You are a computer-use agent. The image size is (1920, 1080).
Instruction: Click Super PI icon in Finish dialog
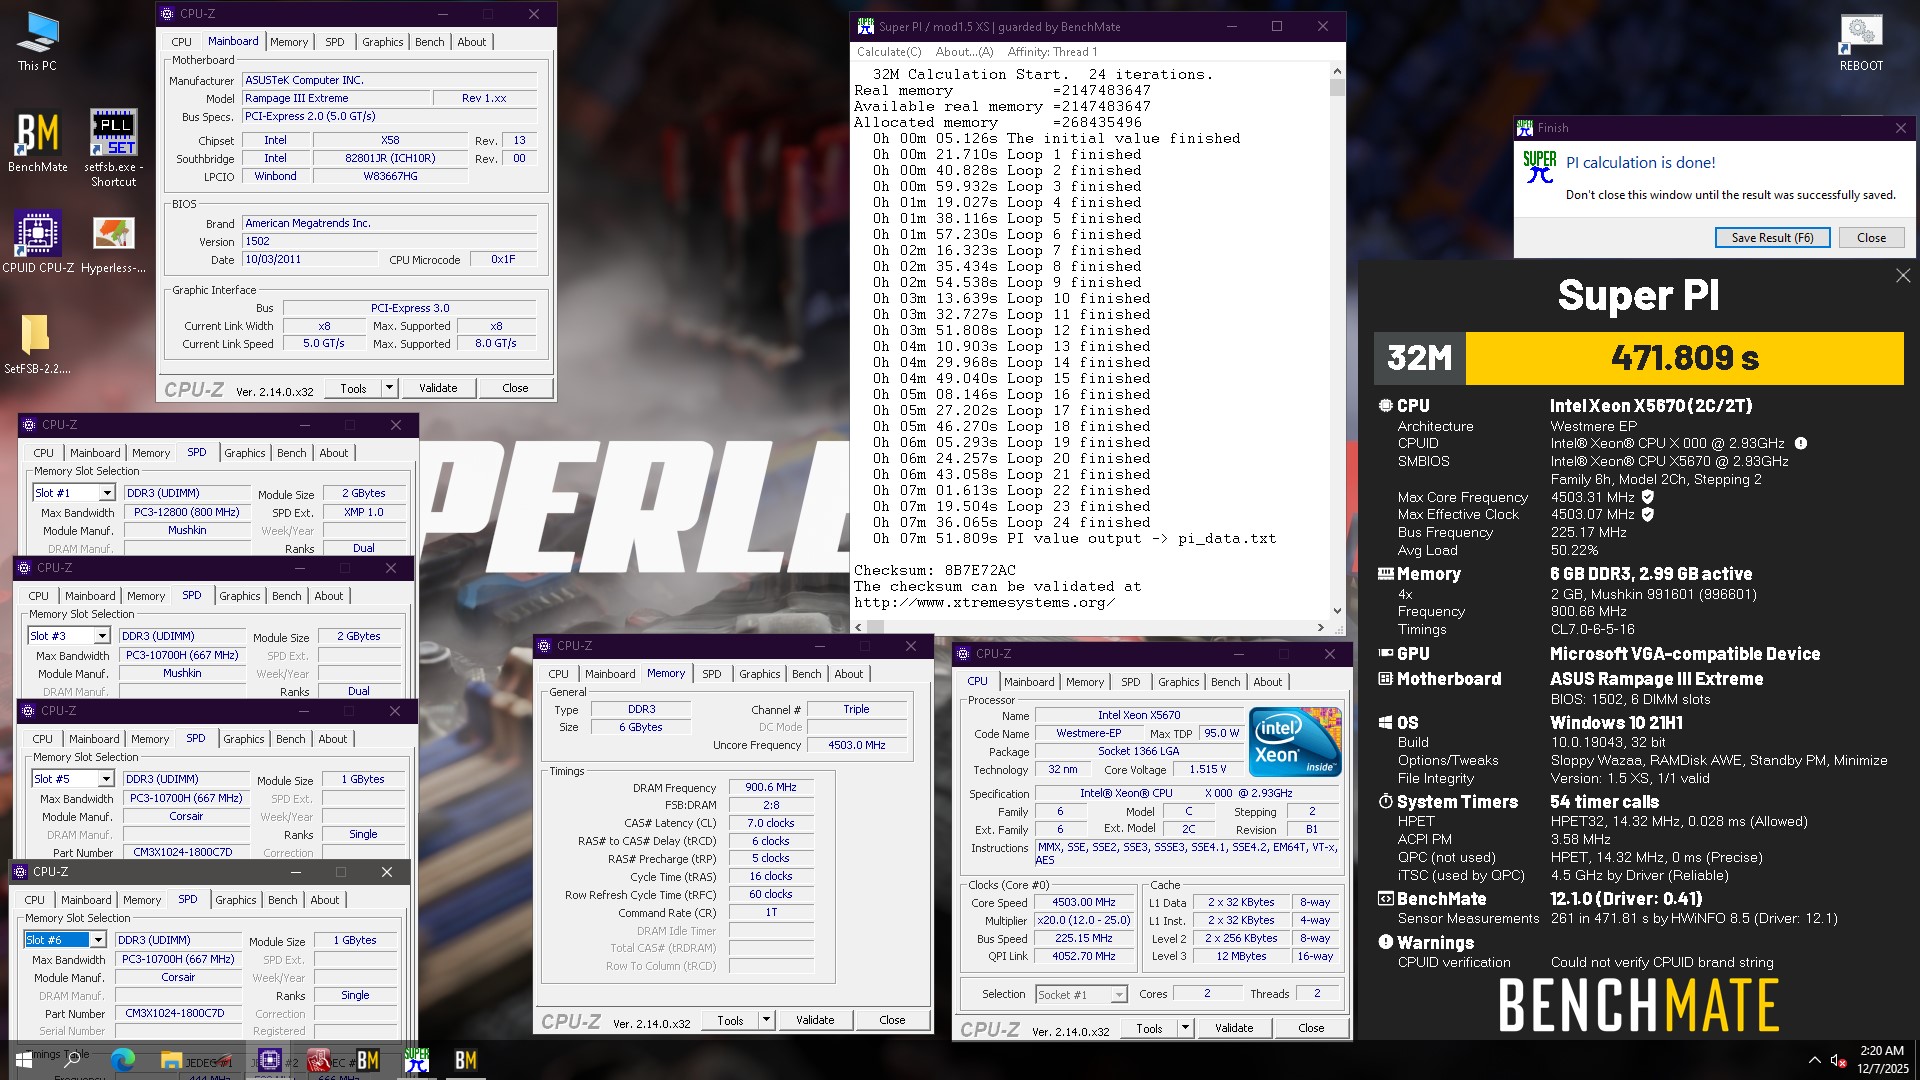coord(1539,167)
